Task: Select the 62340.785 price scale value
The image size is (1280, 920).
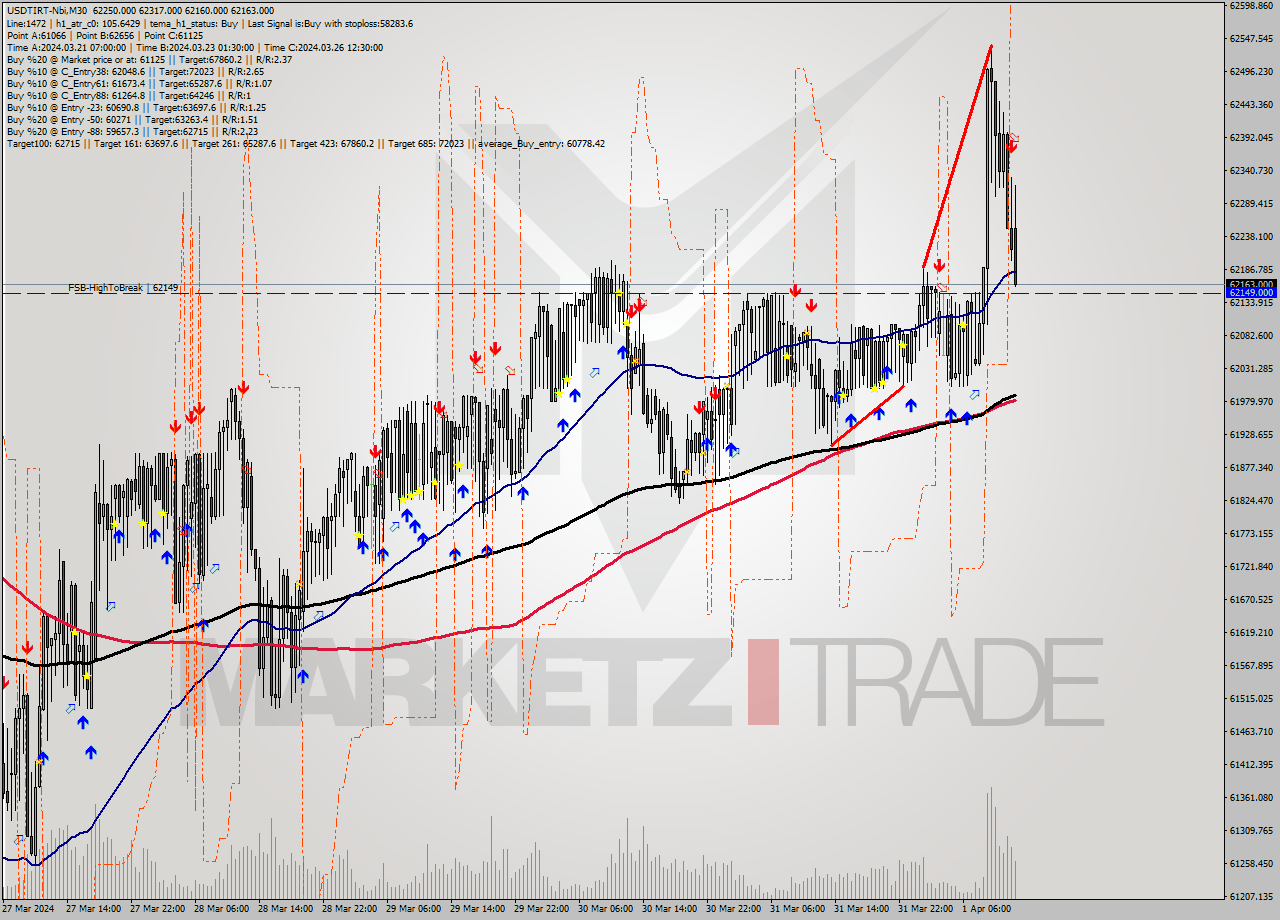Action: coord(1251,170)
